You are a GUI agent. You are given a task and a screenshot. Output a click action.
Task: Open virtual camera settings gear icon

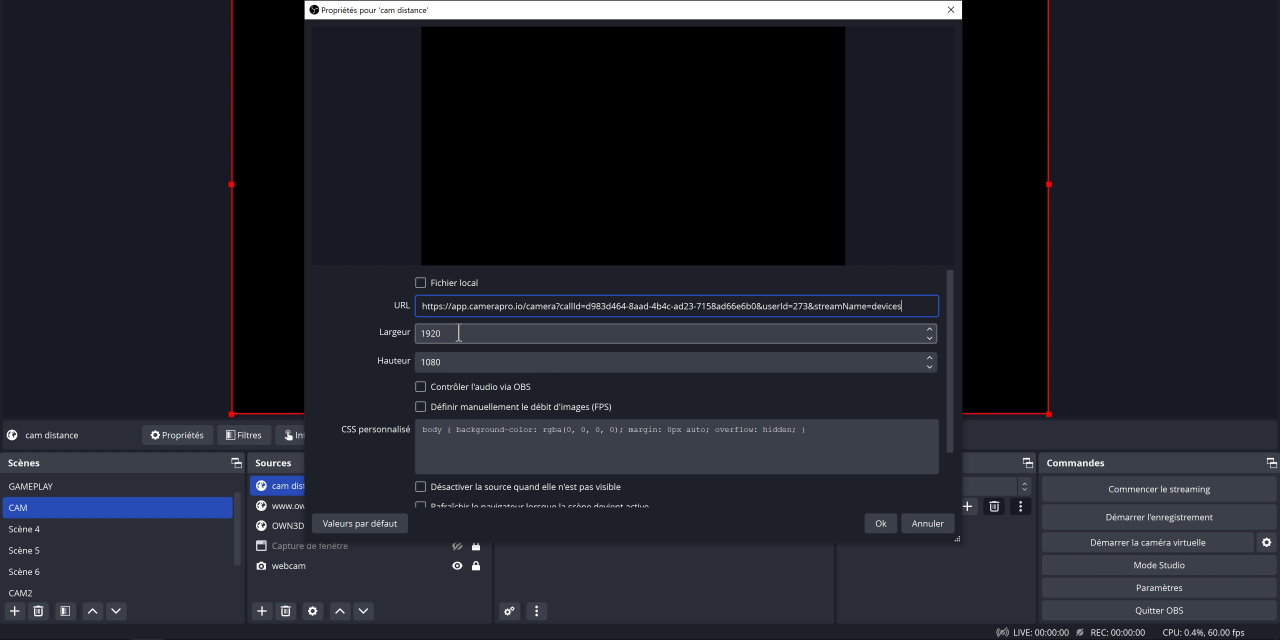click(x=1267, y=542)
